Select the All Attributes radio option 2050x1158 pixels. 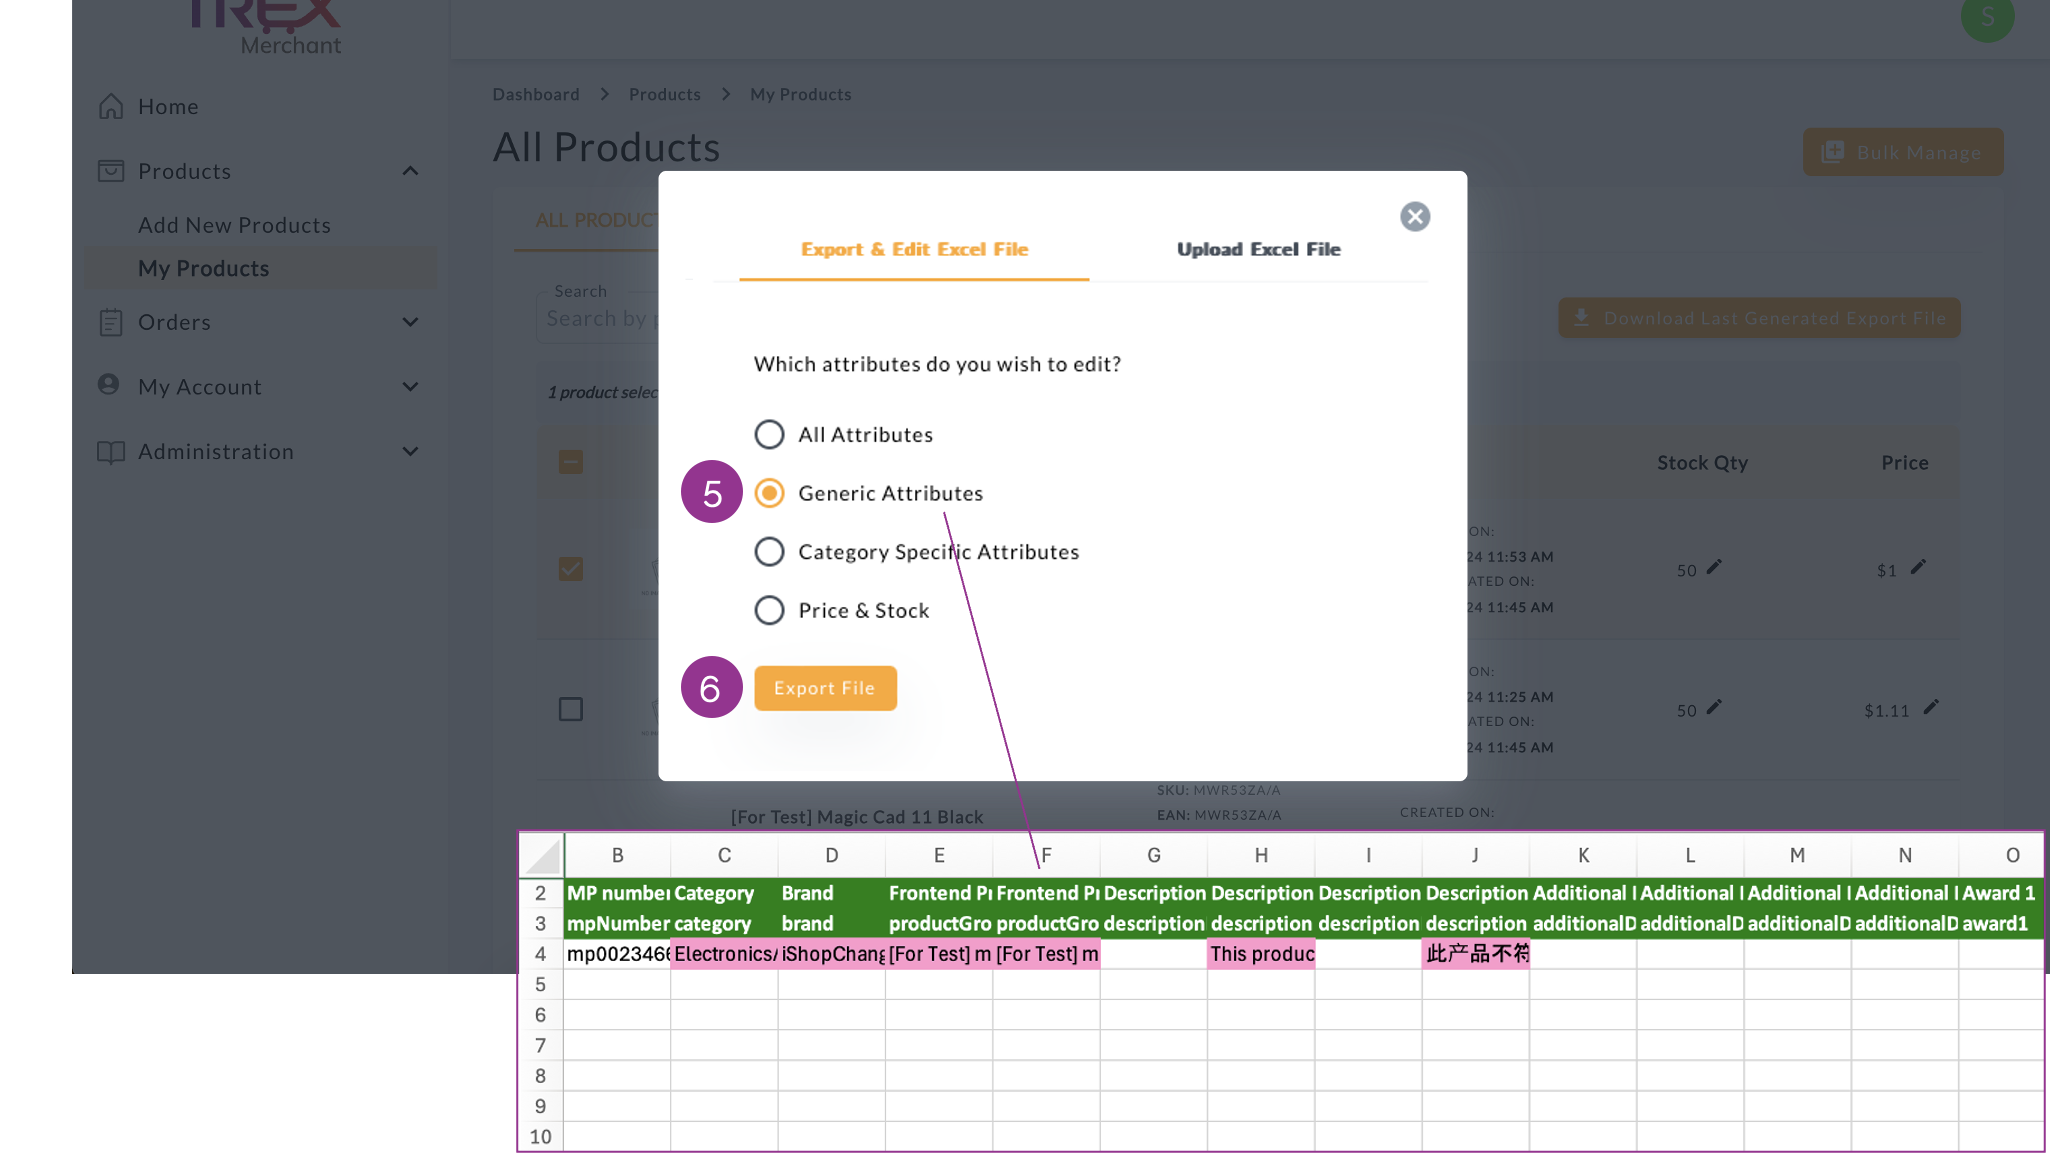click(769, 434)
